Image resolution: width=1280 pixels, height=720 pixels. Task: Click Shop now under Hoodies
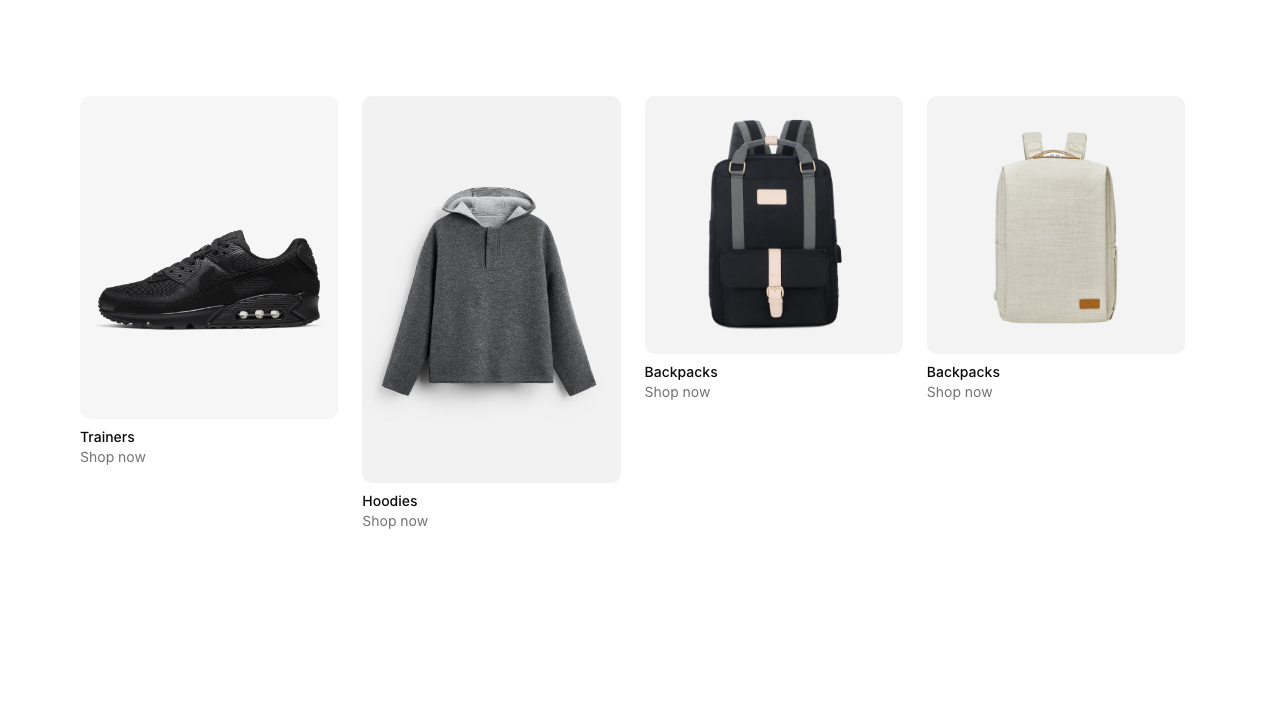pyautogui.click(x=395, y=521)
